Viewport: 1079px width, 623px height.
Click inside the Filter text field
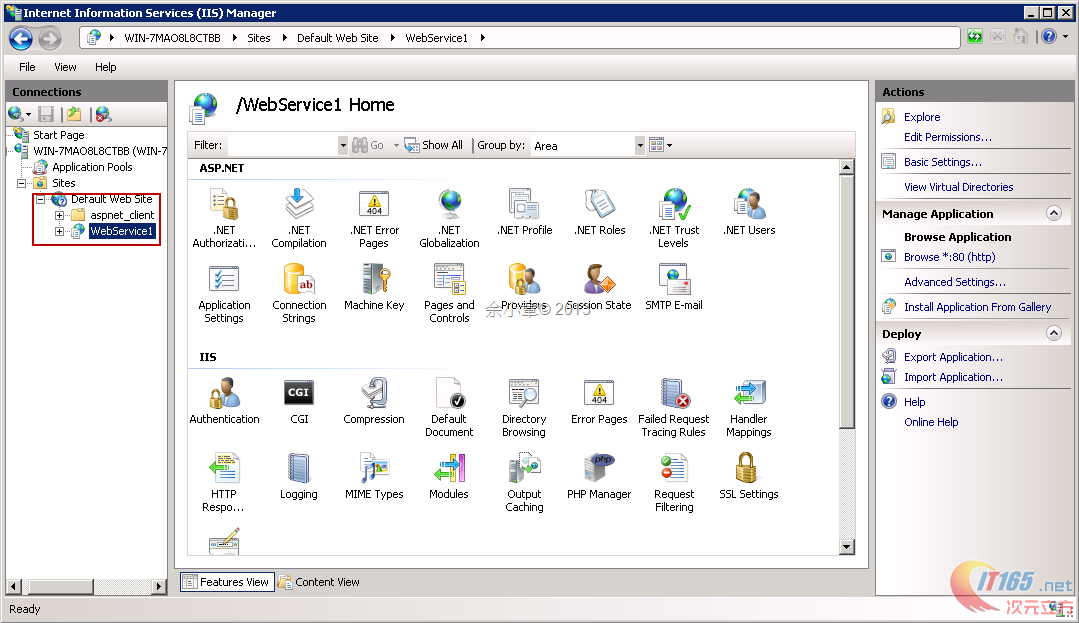click(x=282, y=145)
